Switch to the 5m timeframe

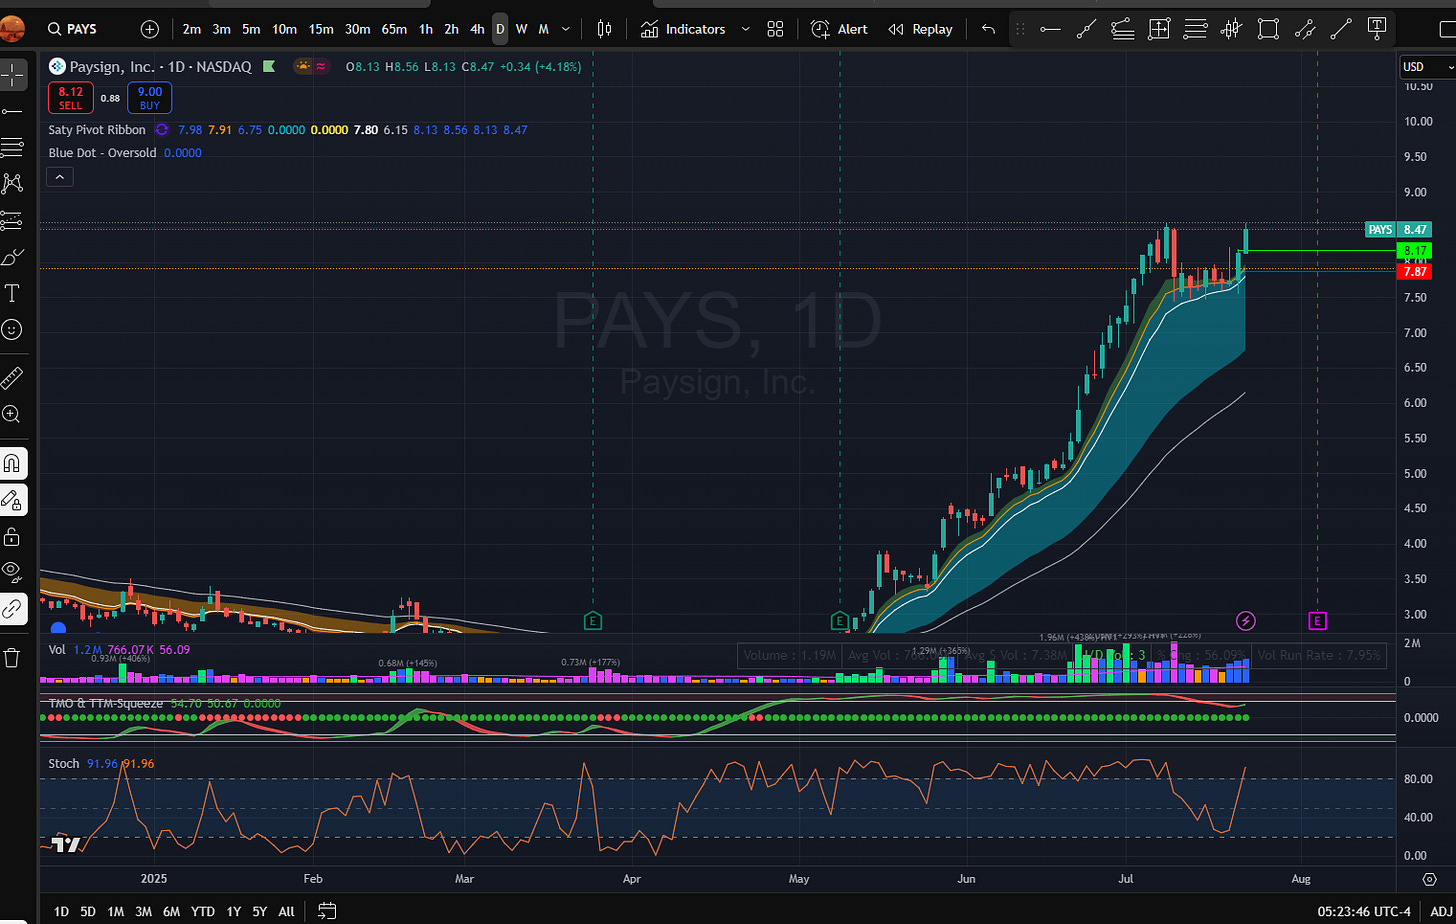tap(251, 29)
